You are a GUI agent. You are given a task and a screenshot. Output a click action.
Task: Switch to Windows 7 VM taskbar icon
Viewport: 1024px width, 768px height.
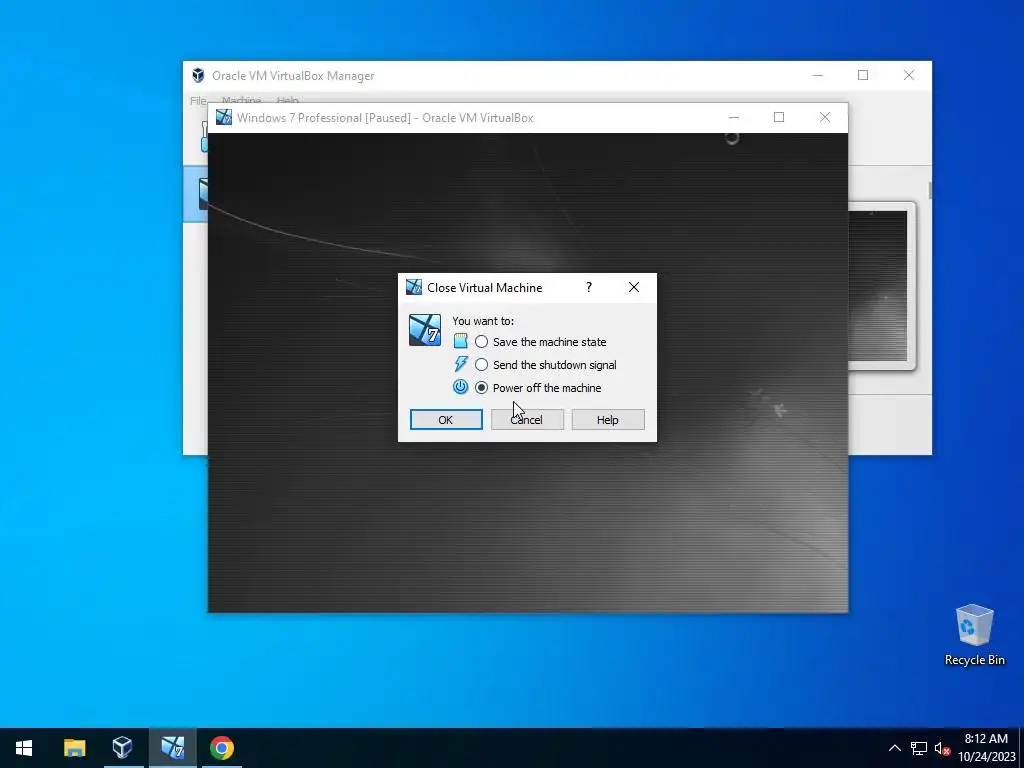coord(172,748)
